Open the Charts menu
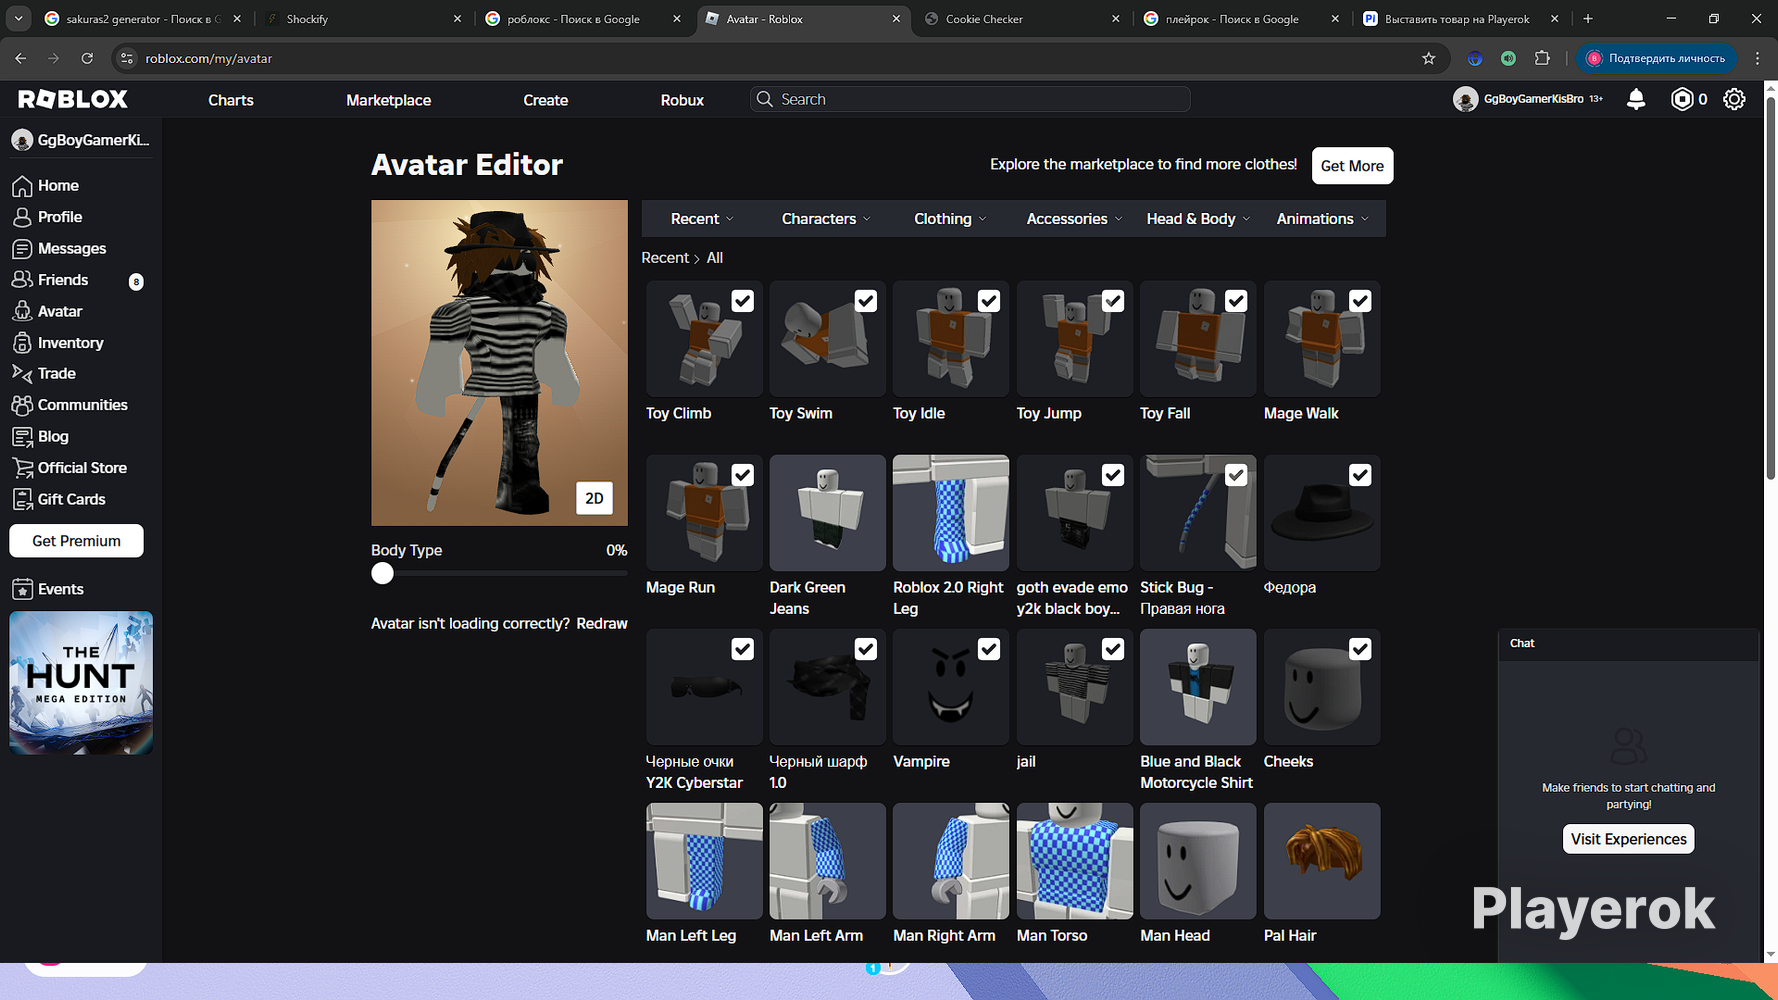 point(231,100)
